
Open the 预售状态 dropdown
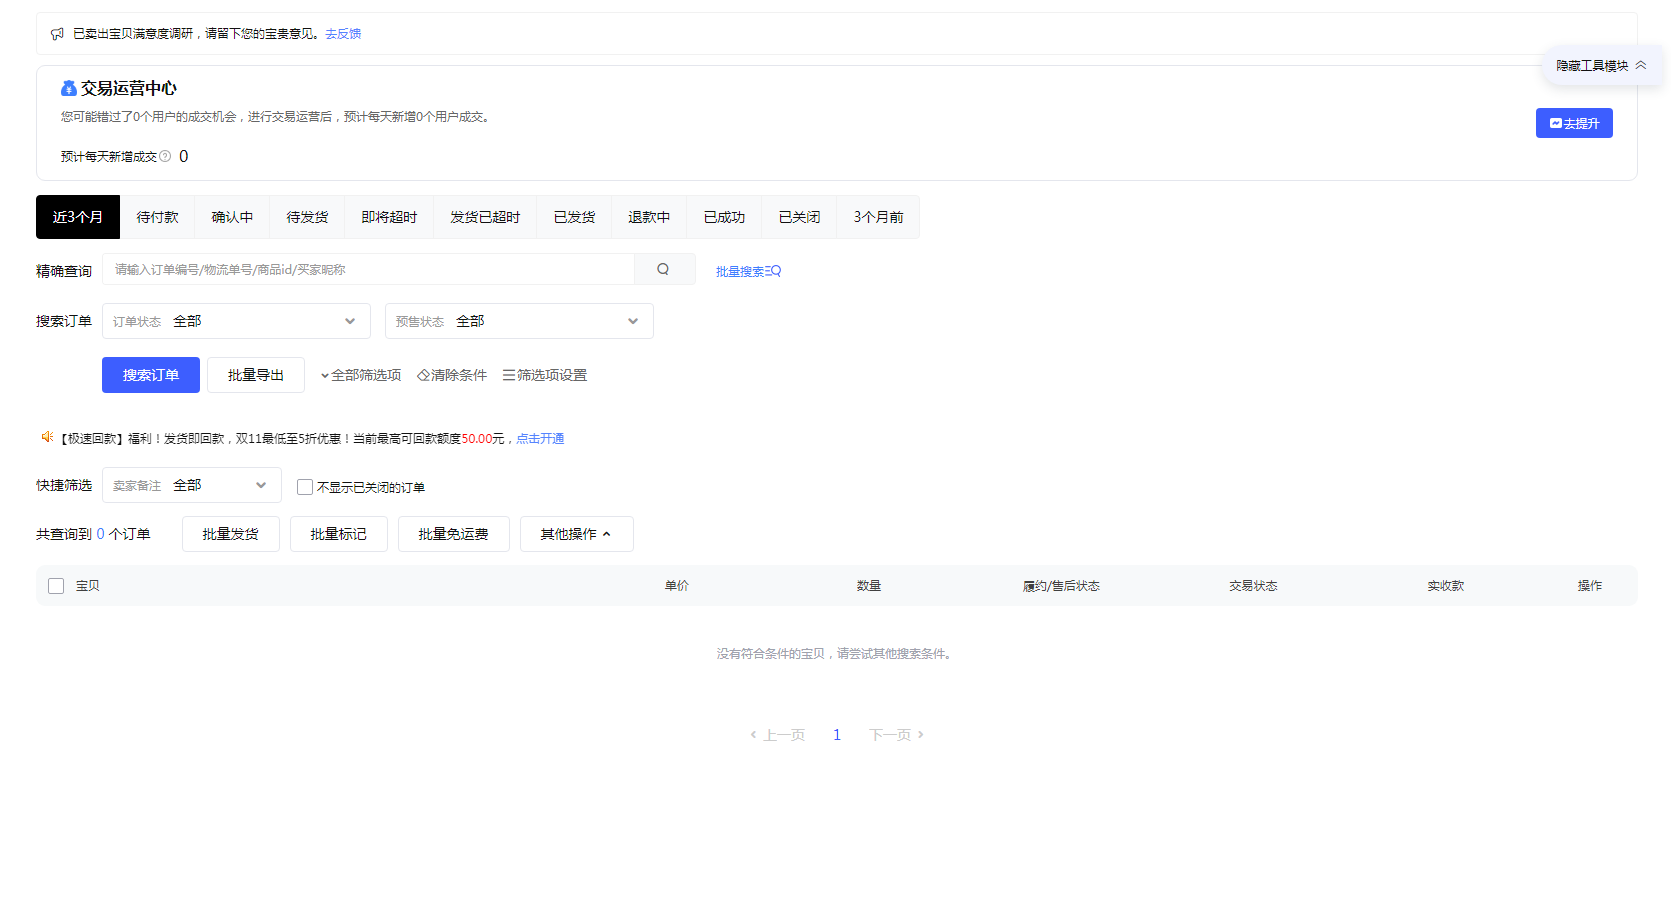point(519,321)
